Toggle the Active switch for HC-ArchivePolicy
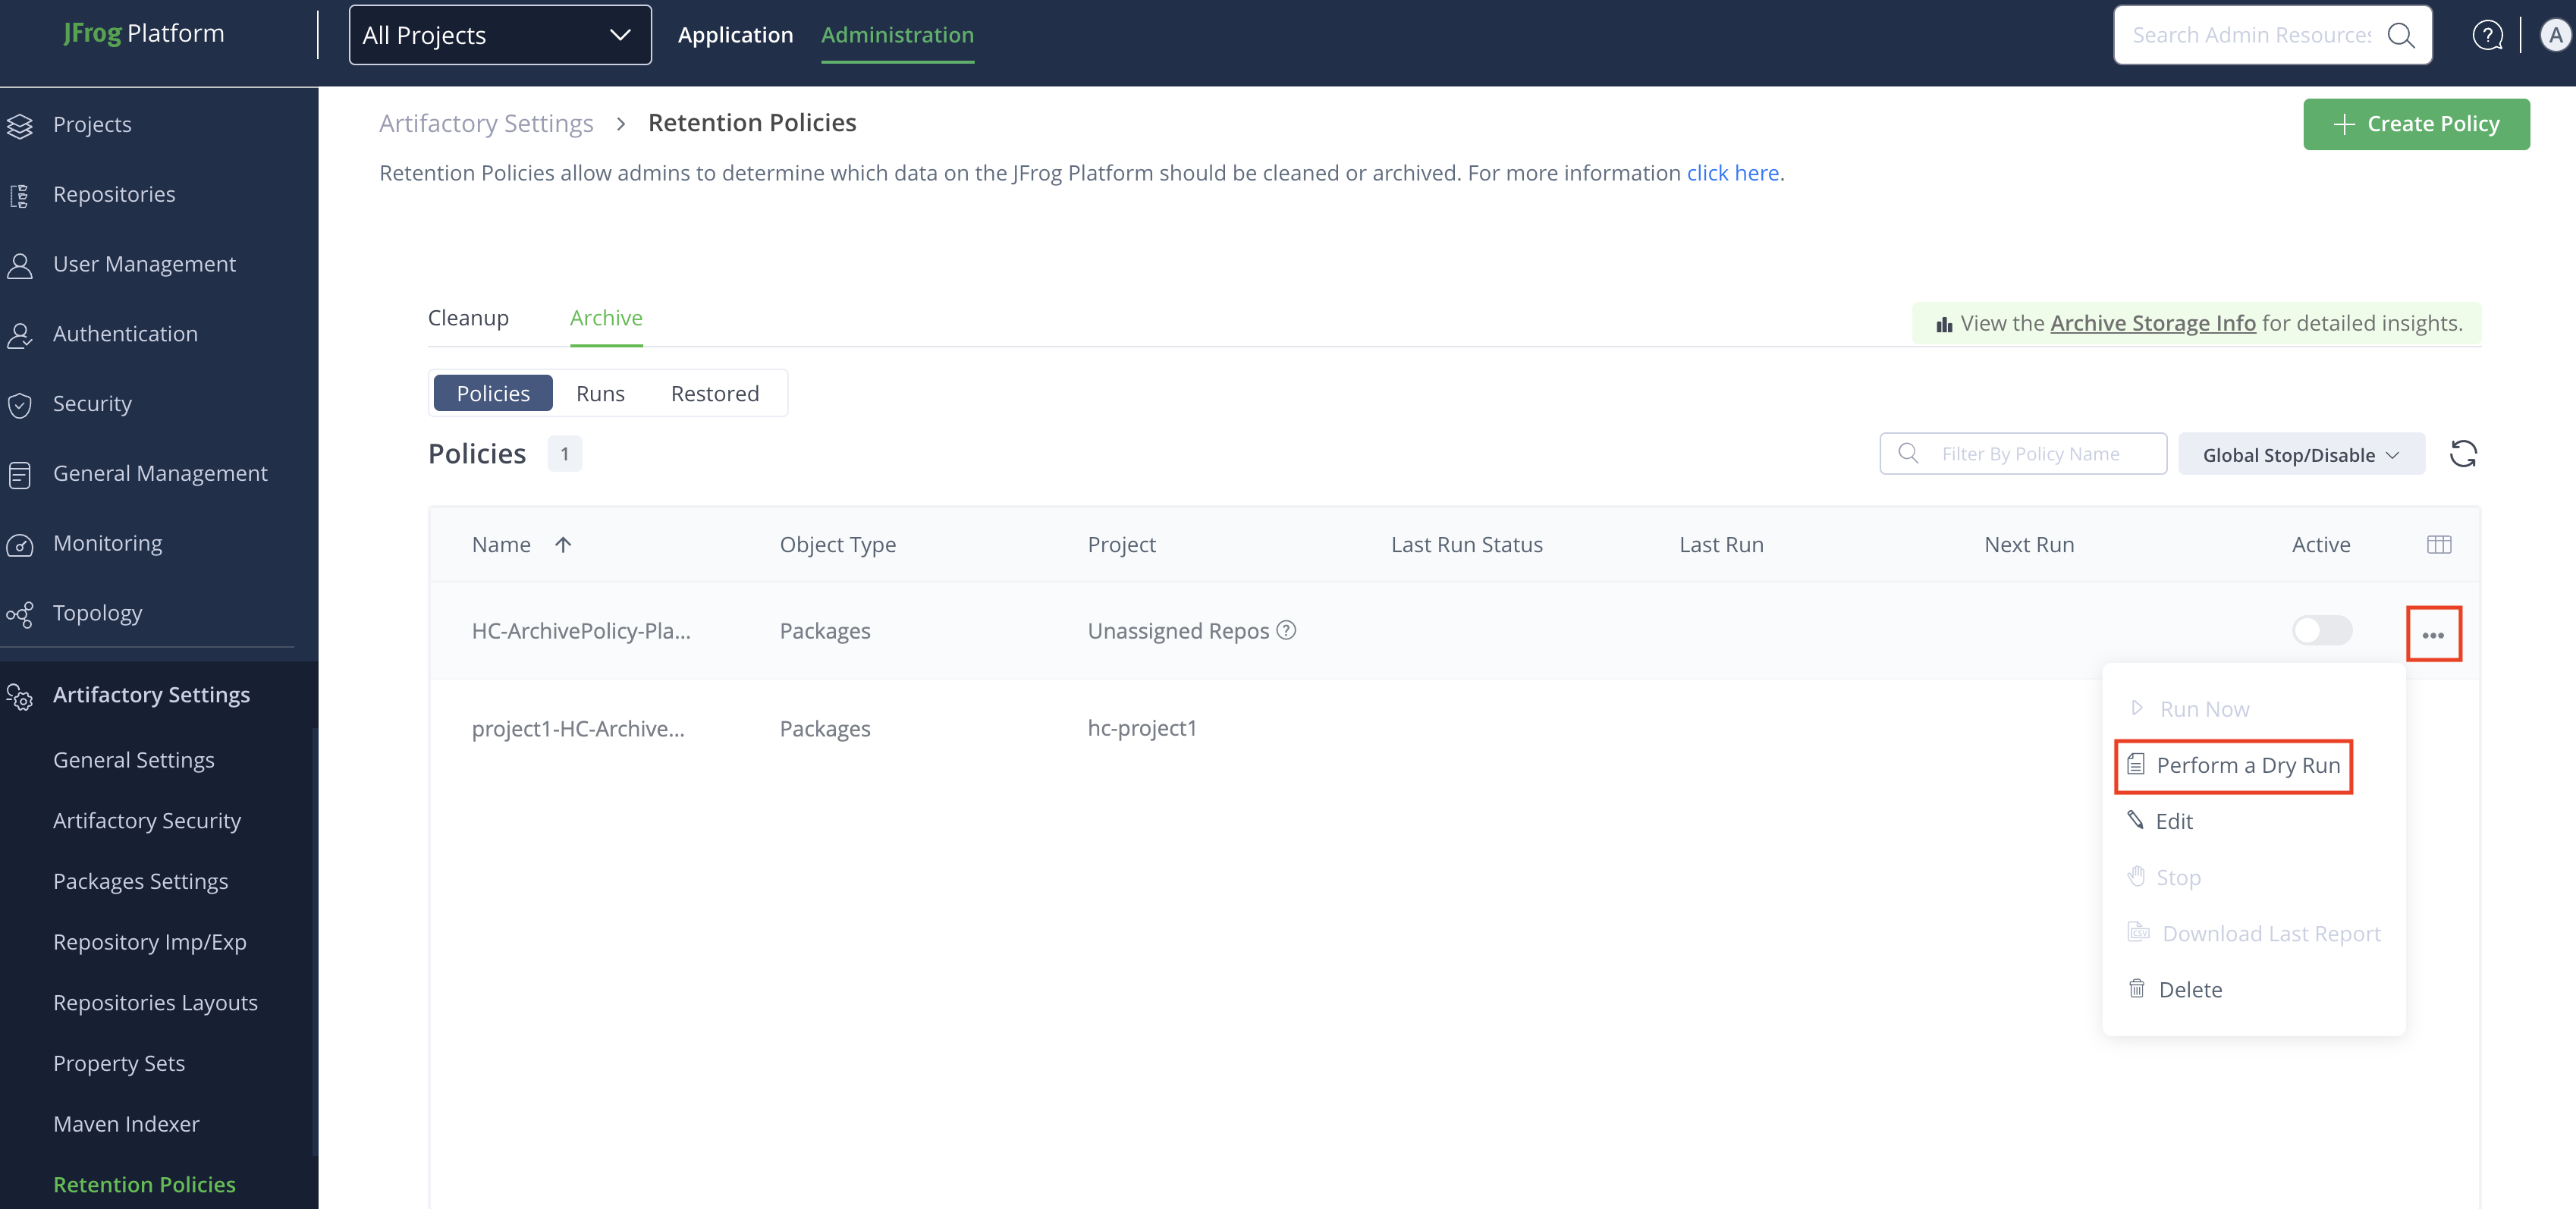This screenshot has height=1209, width=2576. [x=2321, y=630]
